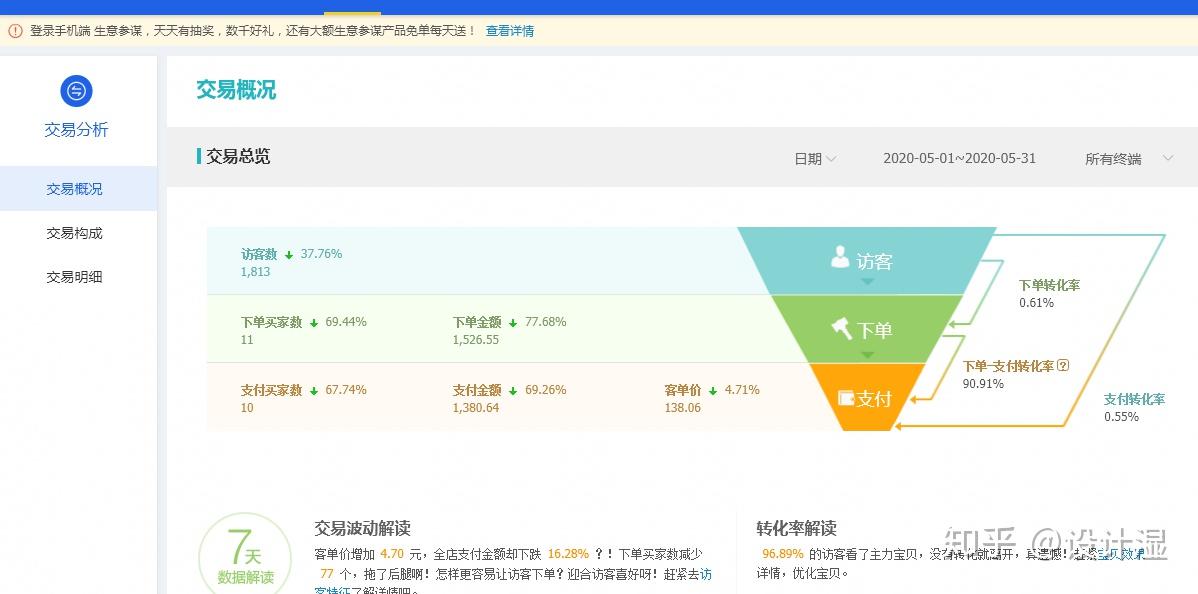The width and height of the screenshot is (1198, 594).
Task: Click the 下单转化率 value 0.61%
Action: pyautogui.click(x=1036, y=303)
